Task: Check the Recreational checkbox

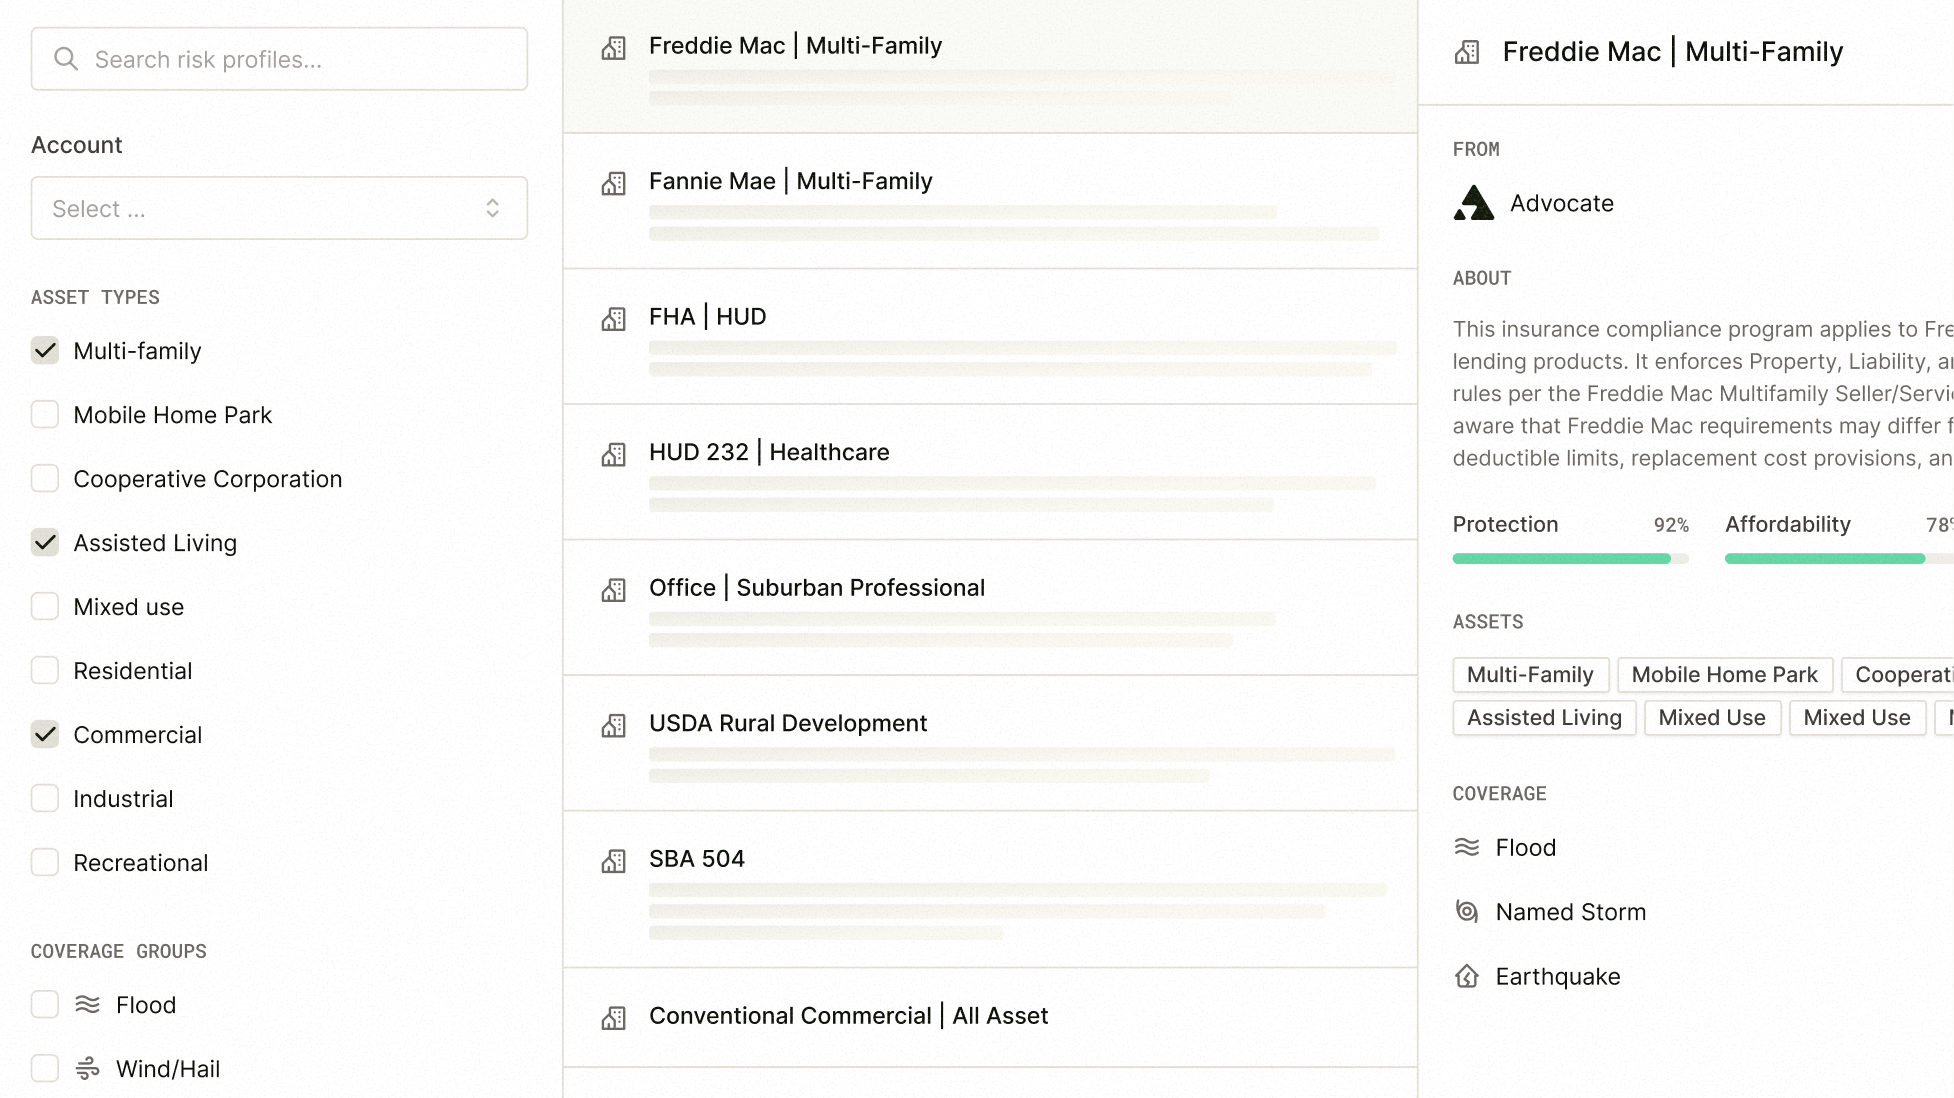Action: point(45,862)
